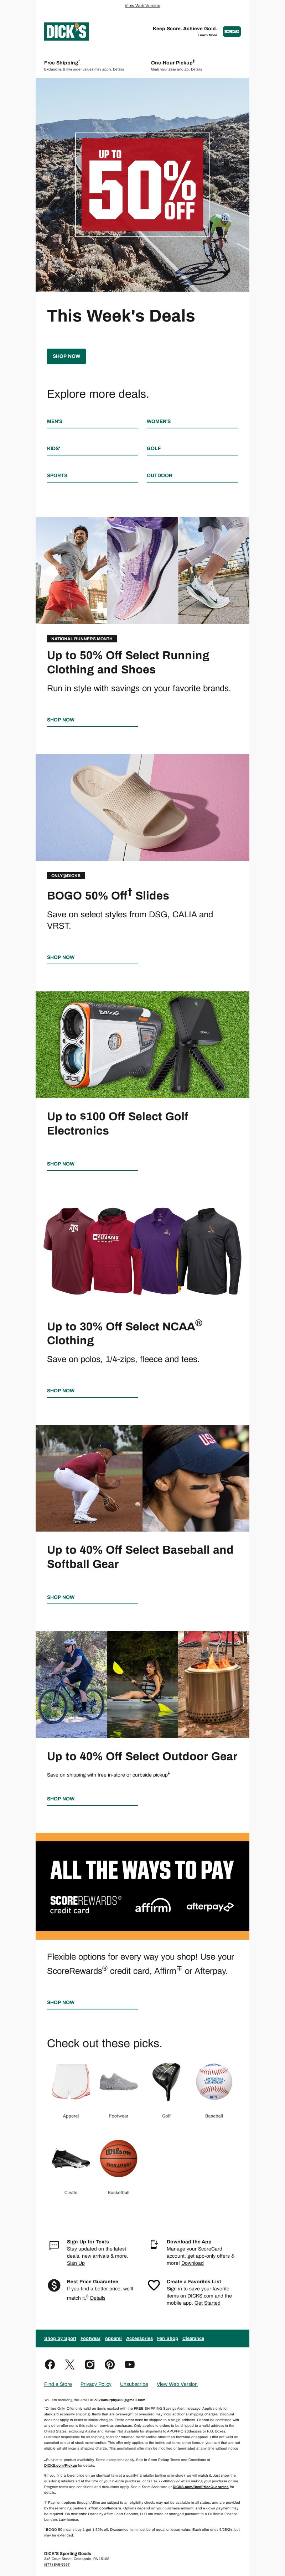Open the X (Twitter) social icon

[70, 2364]
